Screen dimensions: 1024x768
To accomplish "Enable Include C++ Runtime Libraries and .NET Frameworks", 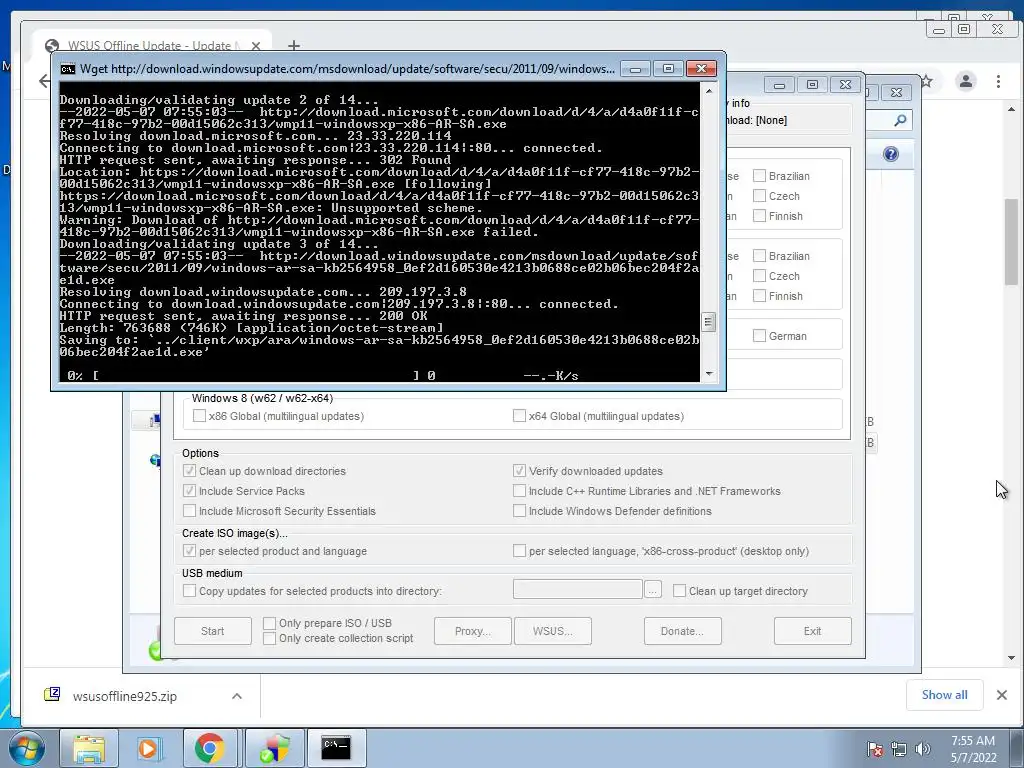I will pyautogui.click(x=519, y=490).
